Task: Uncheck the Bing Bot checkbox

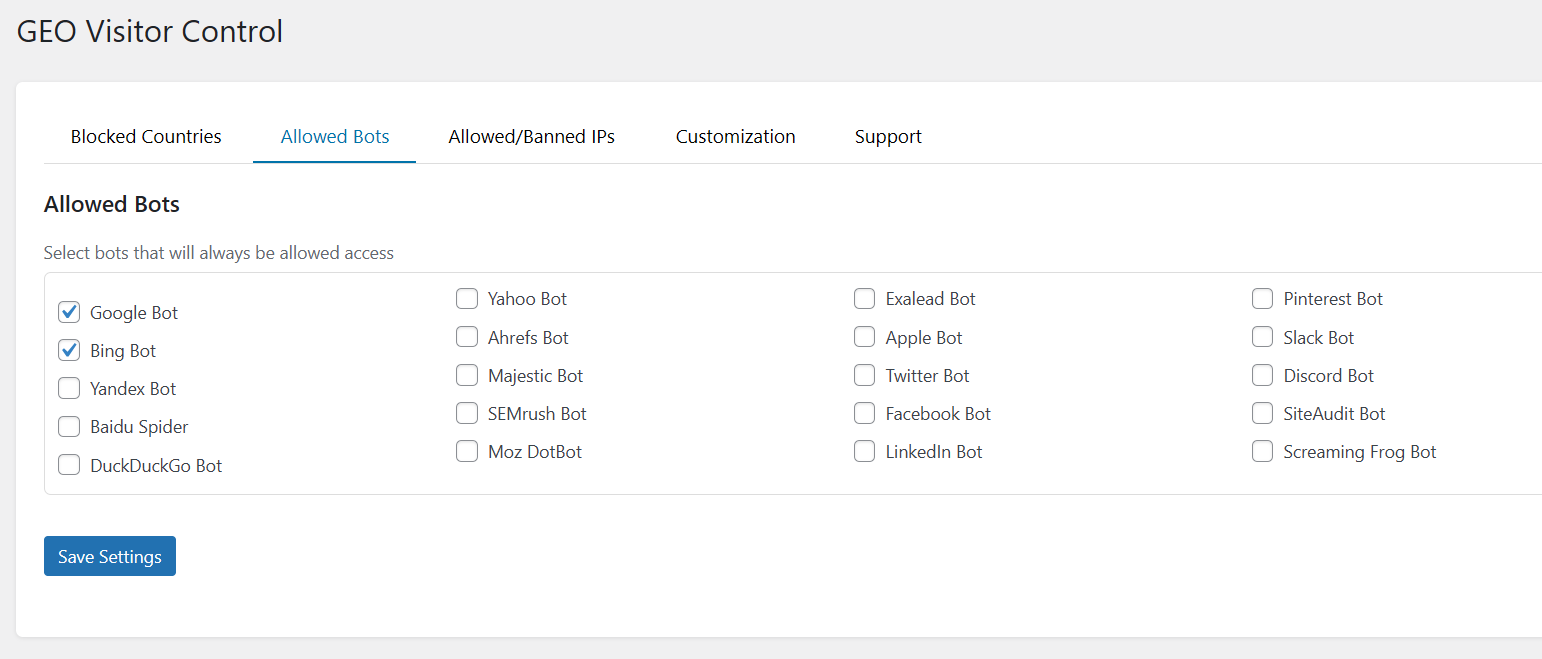Action: pyautogui.click(x=69, y=350)
